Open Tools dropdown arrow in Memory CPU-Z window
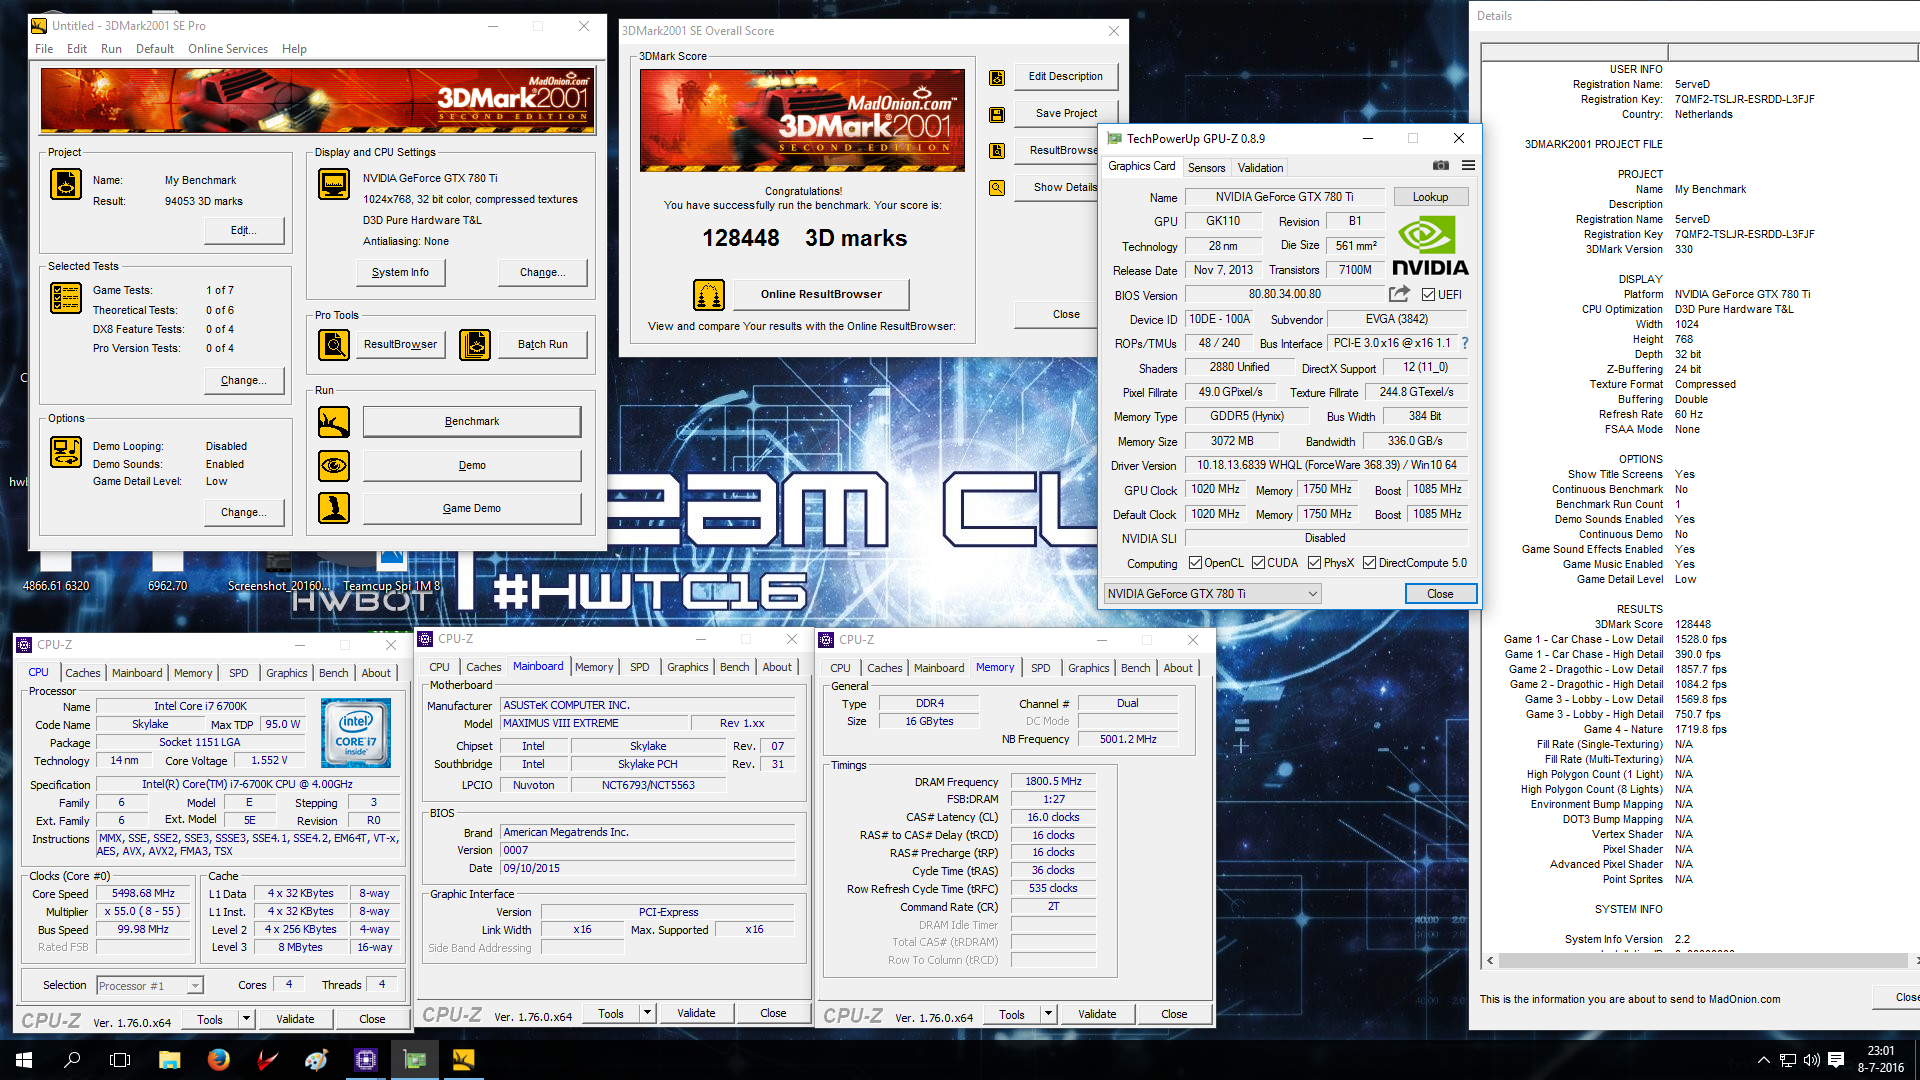This screenshot has width=1920, height=1080. (x=1048, y=1014)
